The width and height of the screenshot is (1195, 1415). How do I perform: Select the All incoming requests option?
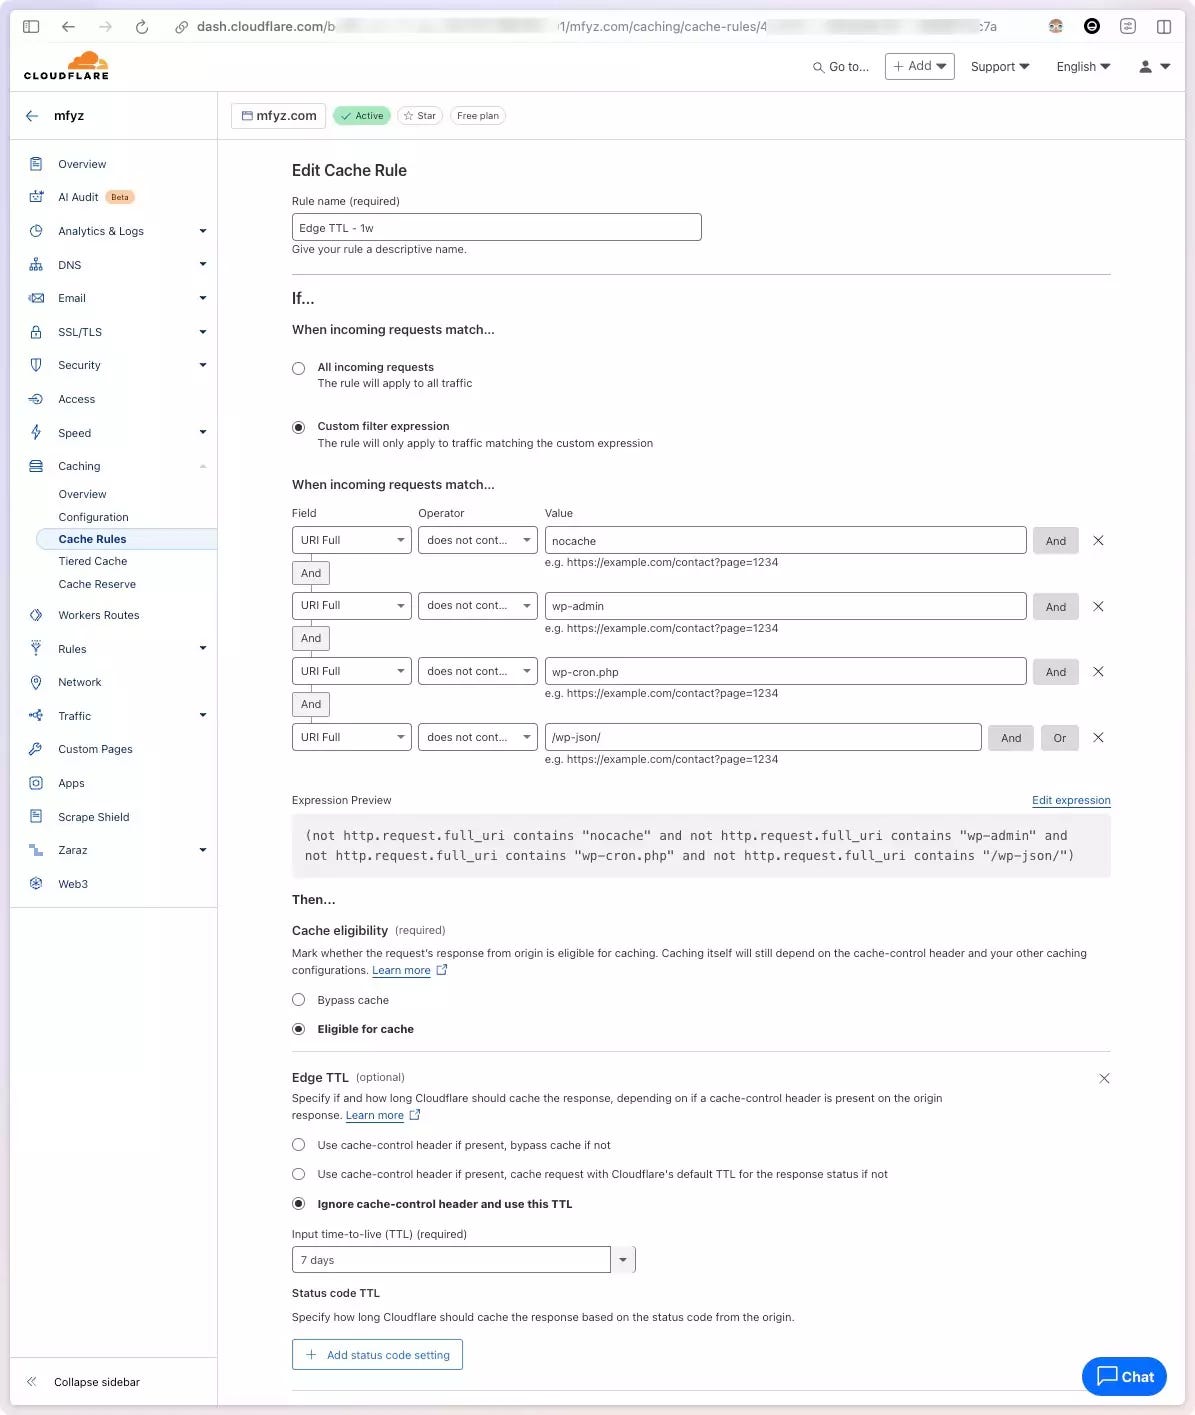pos(298,368)
